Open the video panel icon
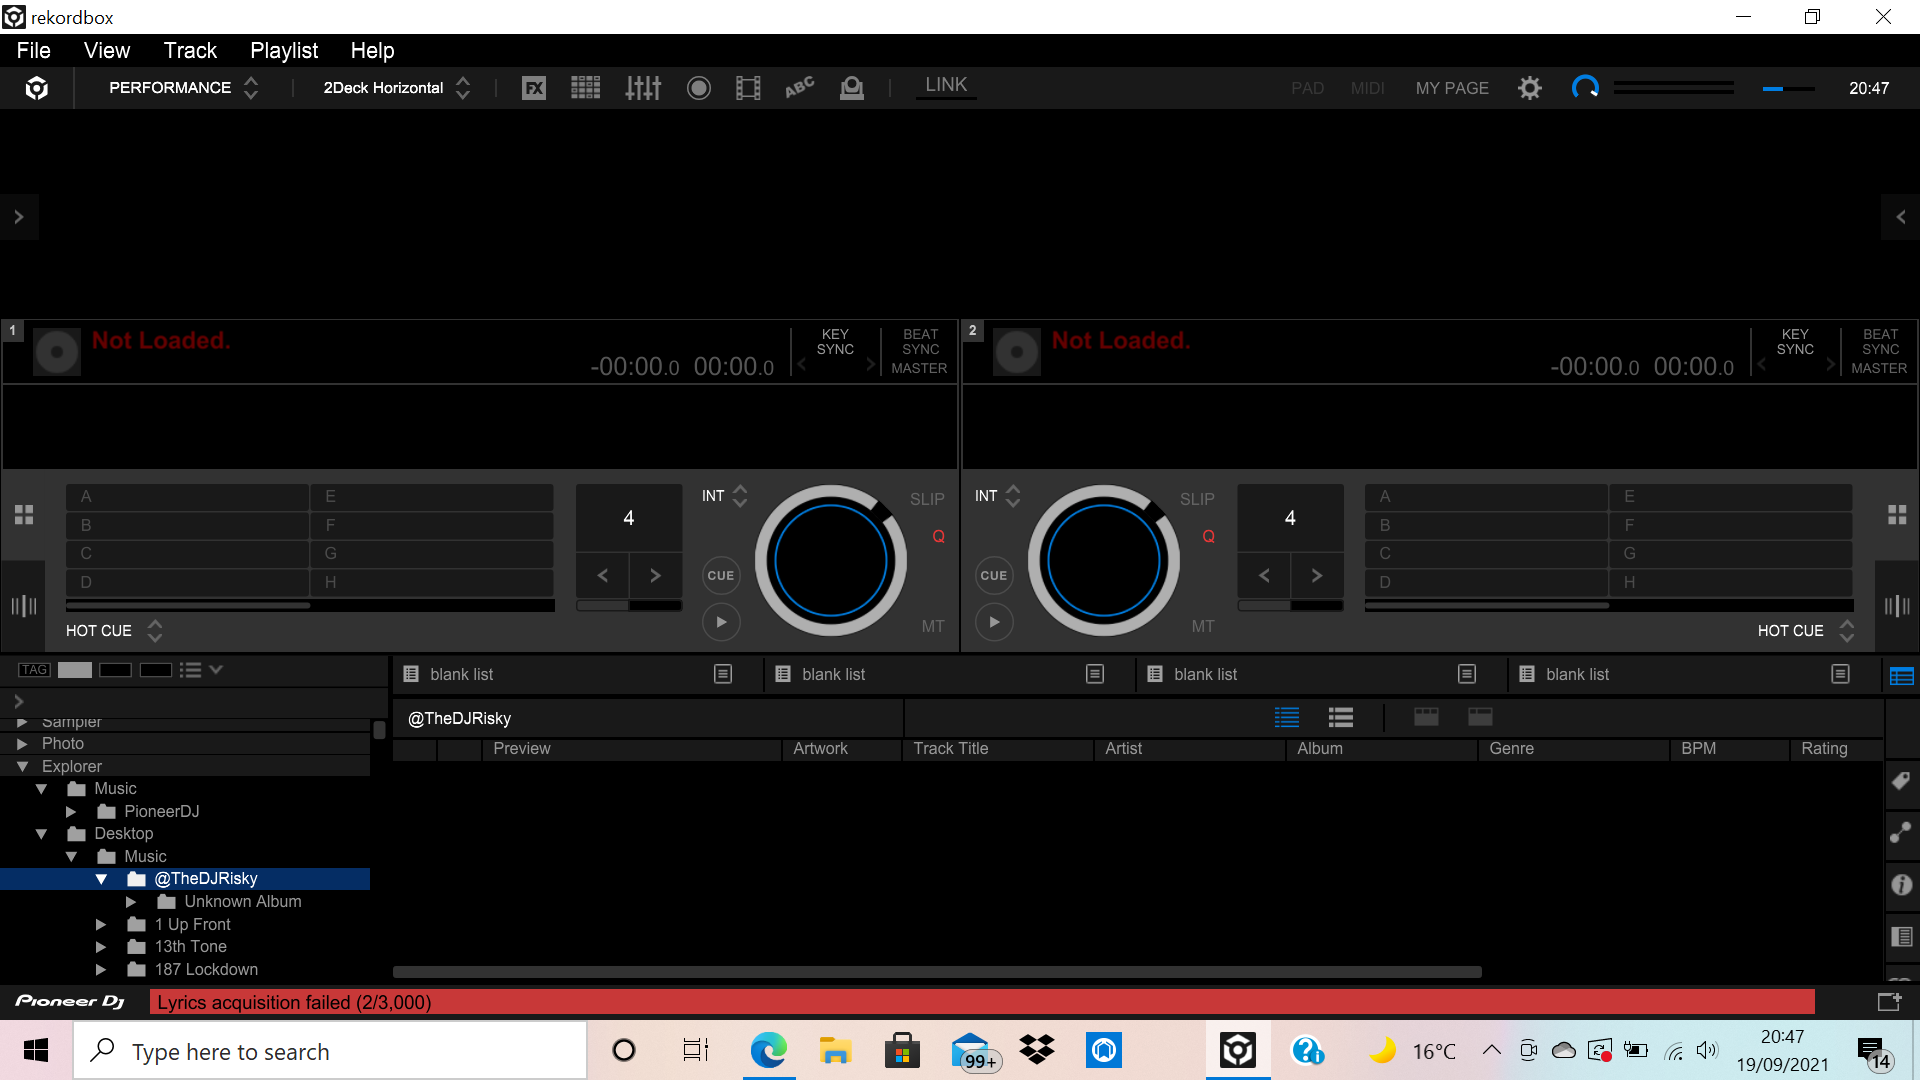The width and height of the screenshot is (1920, 1080). [x=748, y=88]
